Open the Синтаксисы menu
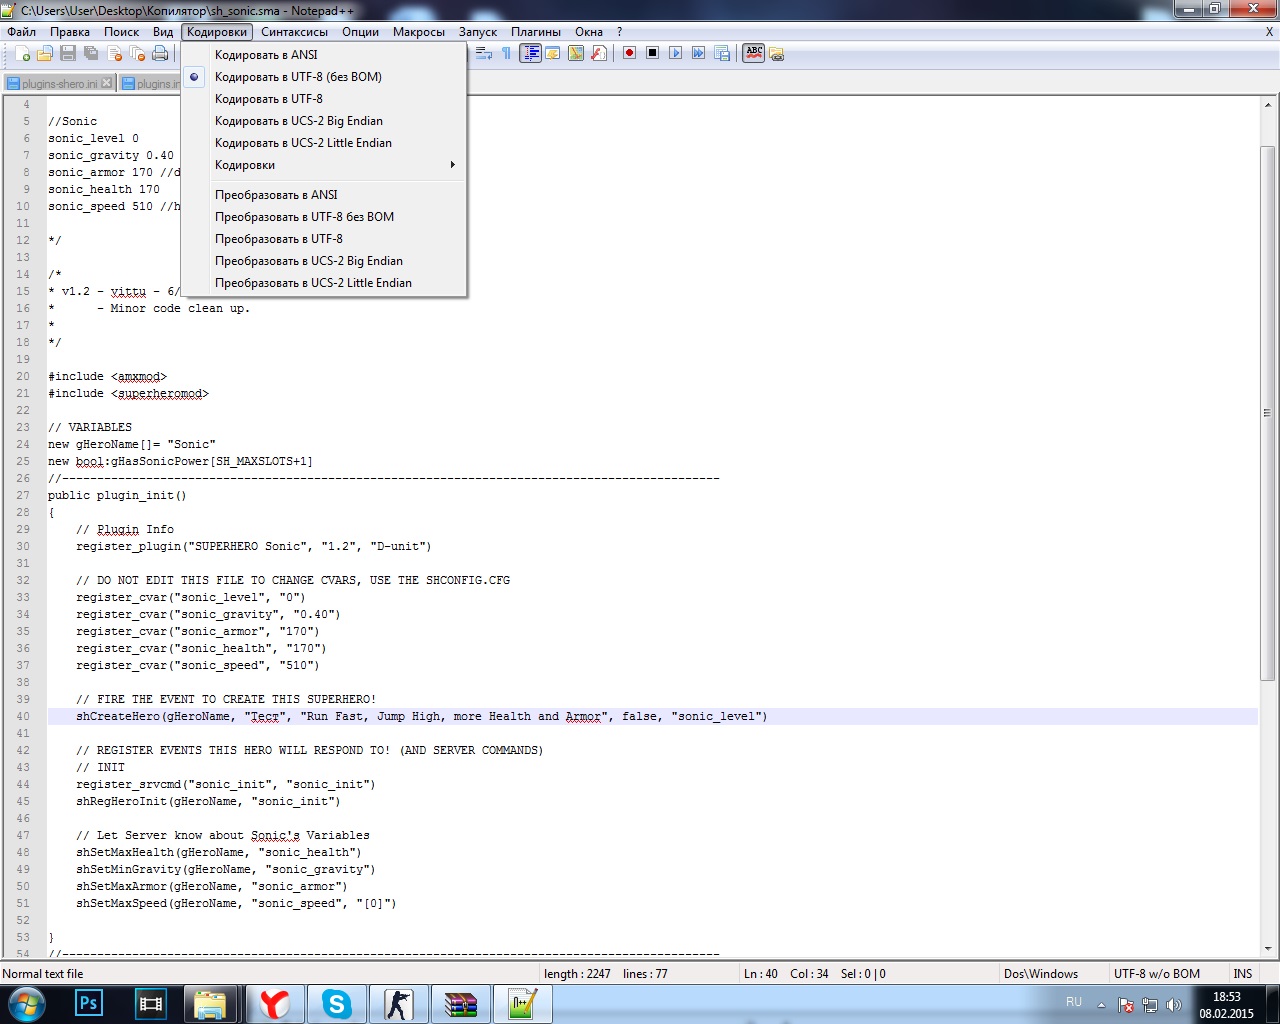 coord(295,32)
